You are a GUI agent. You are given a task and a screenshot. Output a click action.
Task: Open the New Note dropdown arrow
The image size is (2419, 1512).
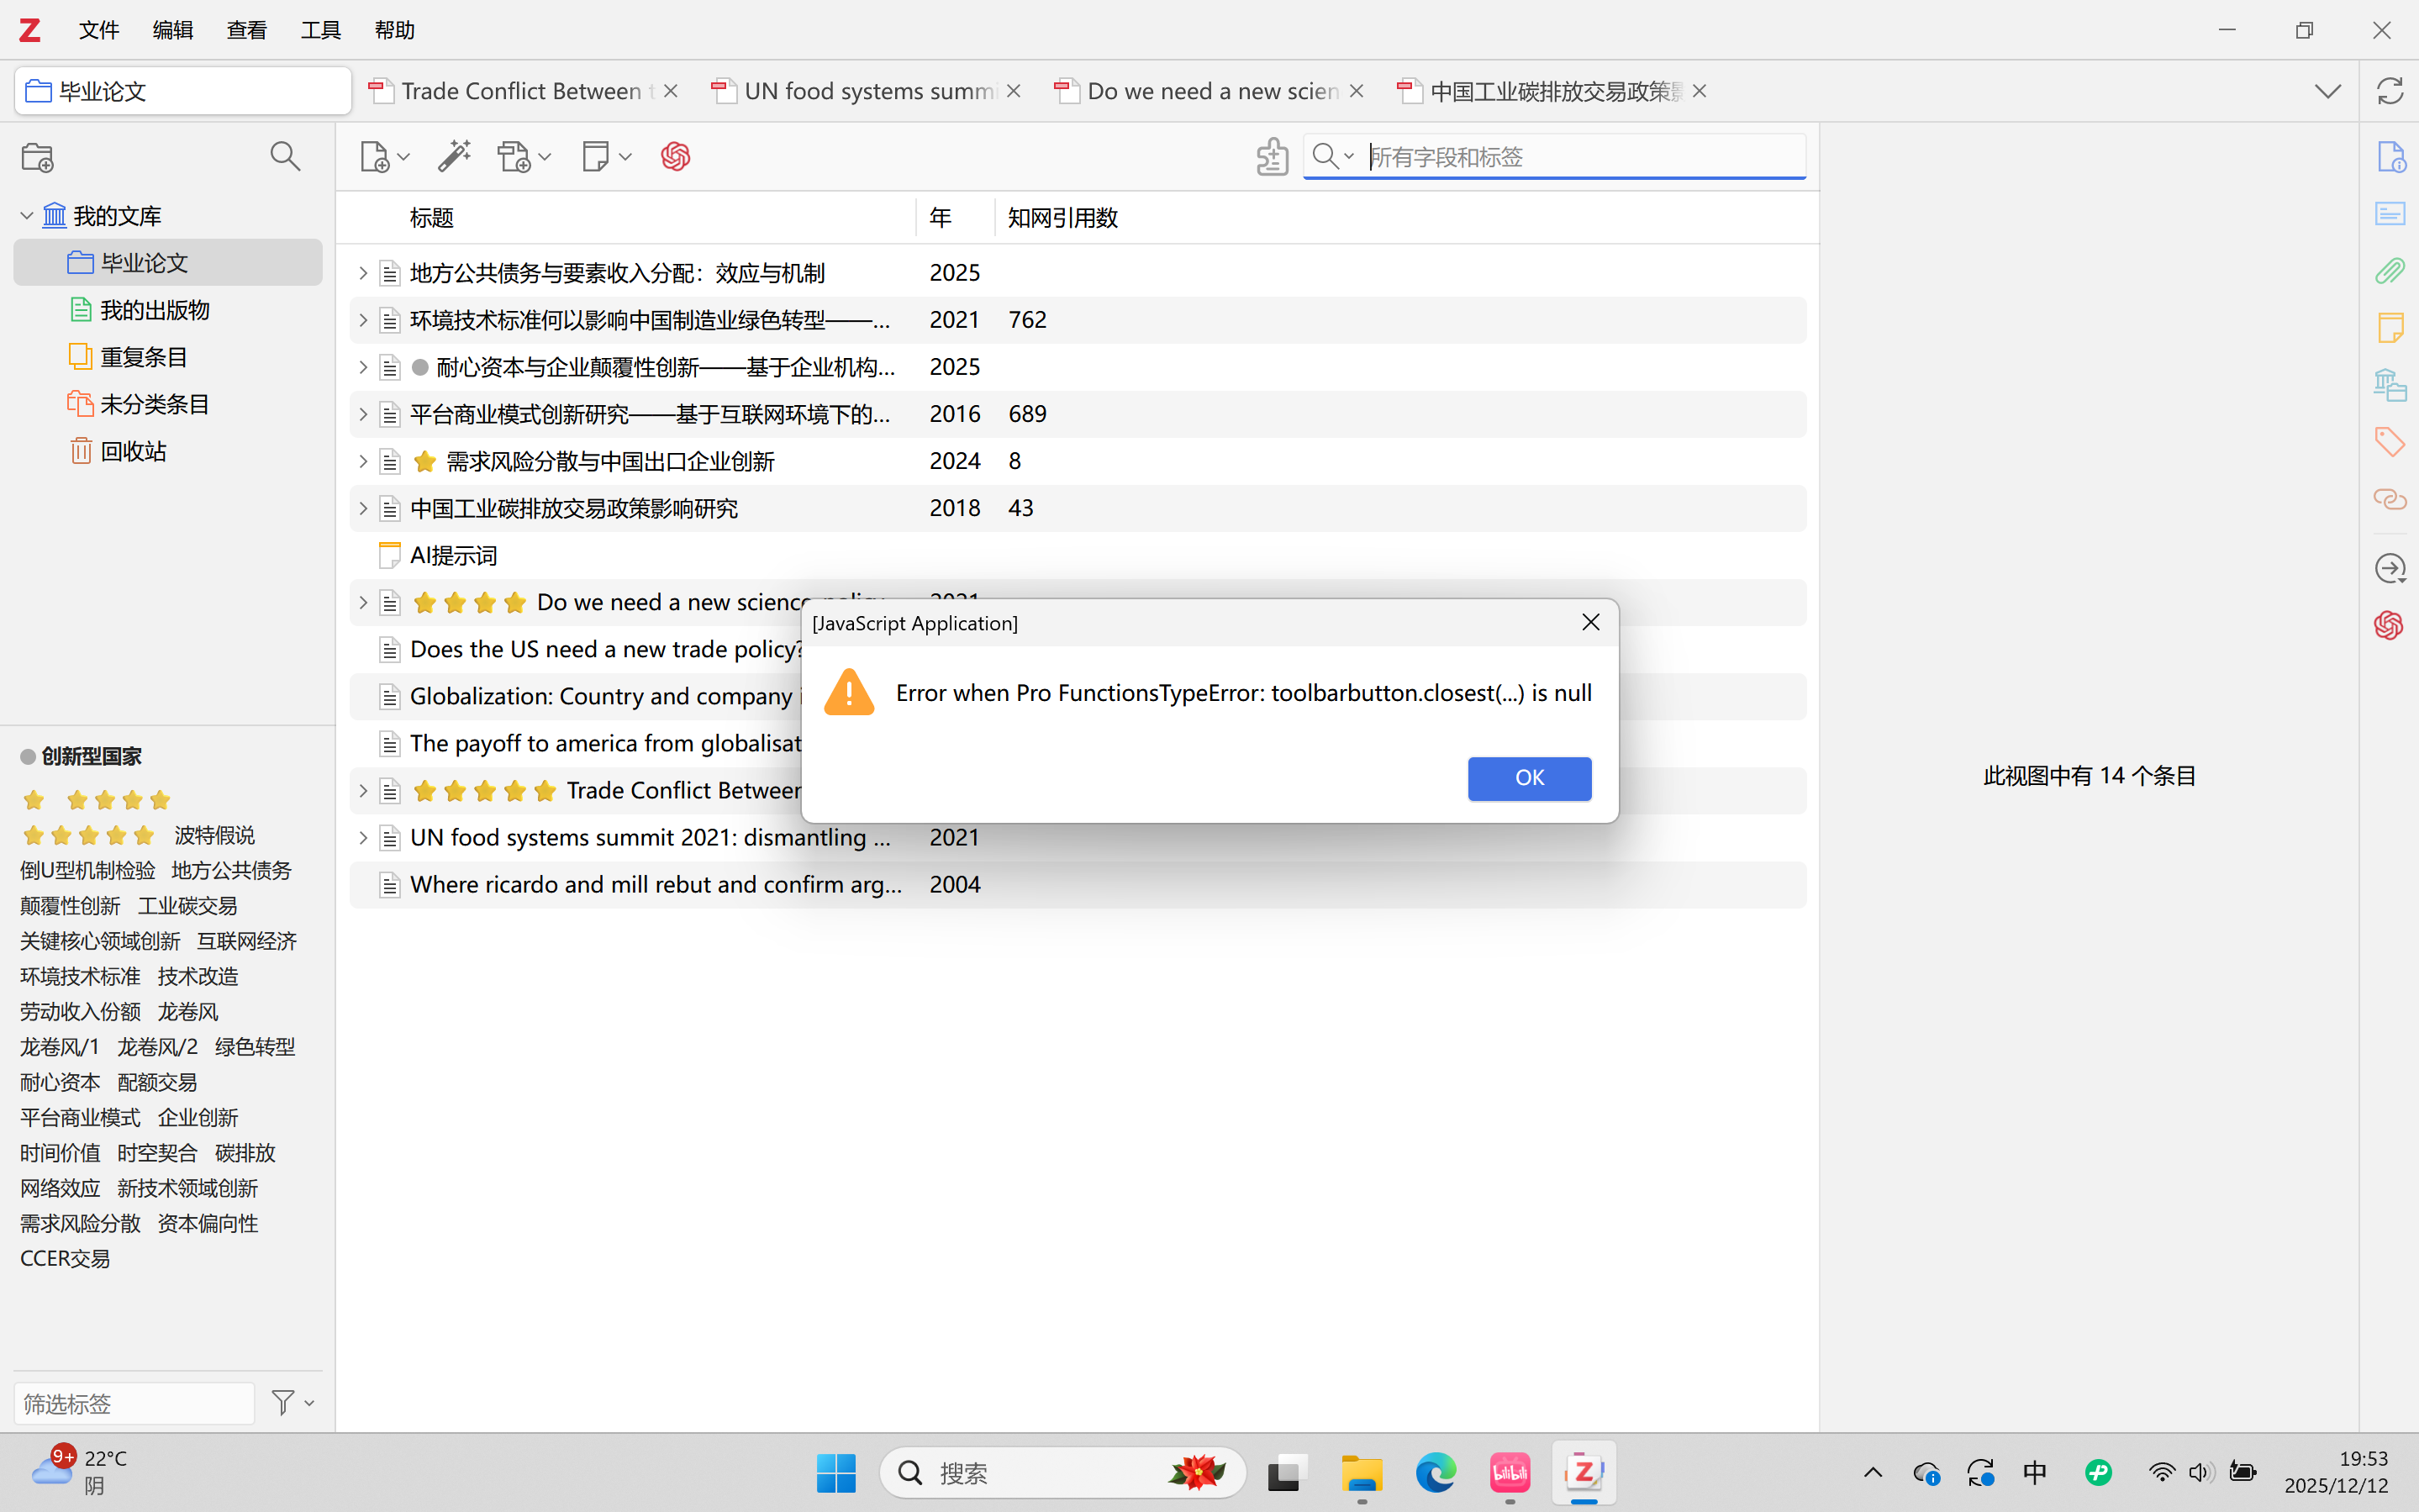(x=625, y=157)
